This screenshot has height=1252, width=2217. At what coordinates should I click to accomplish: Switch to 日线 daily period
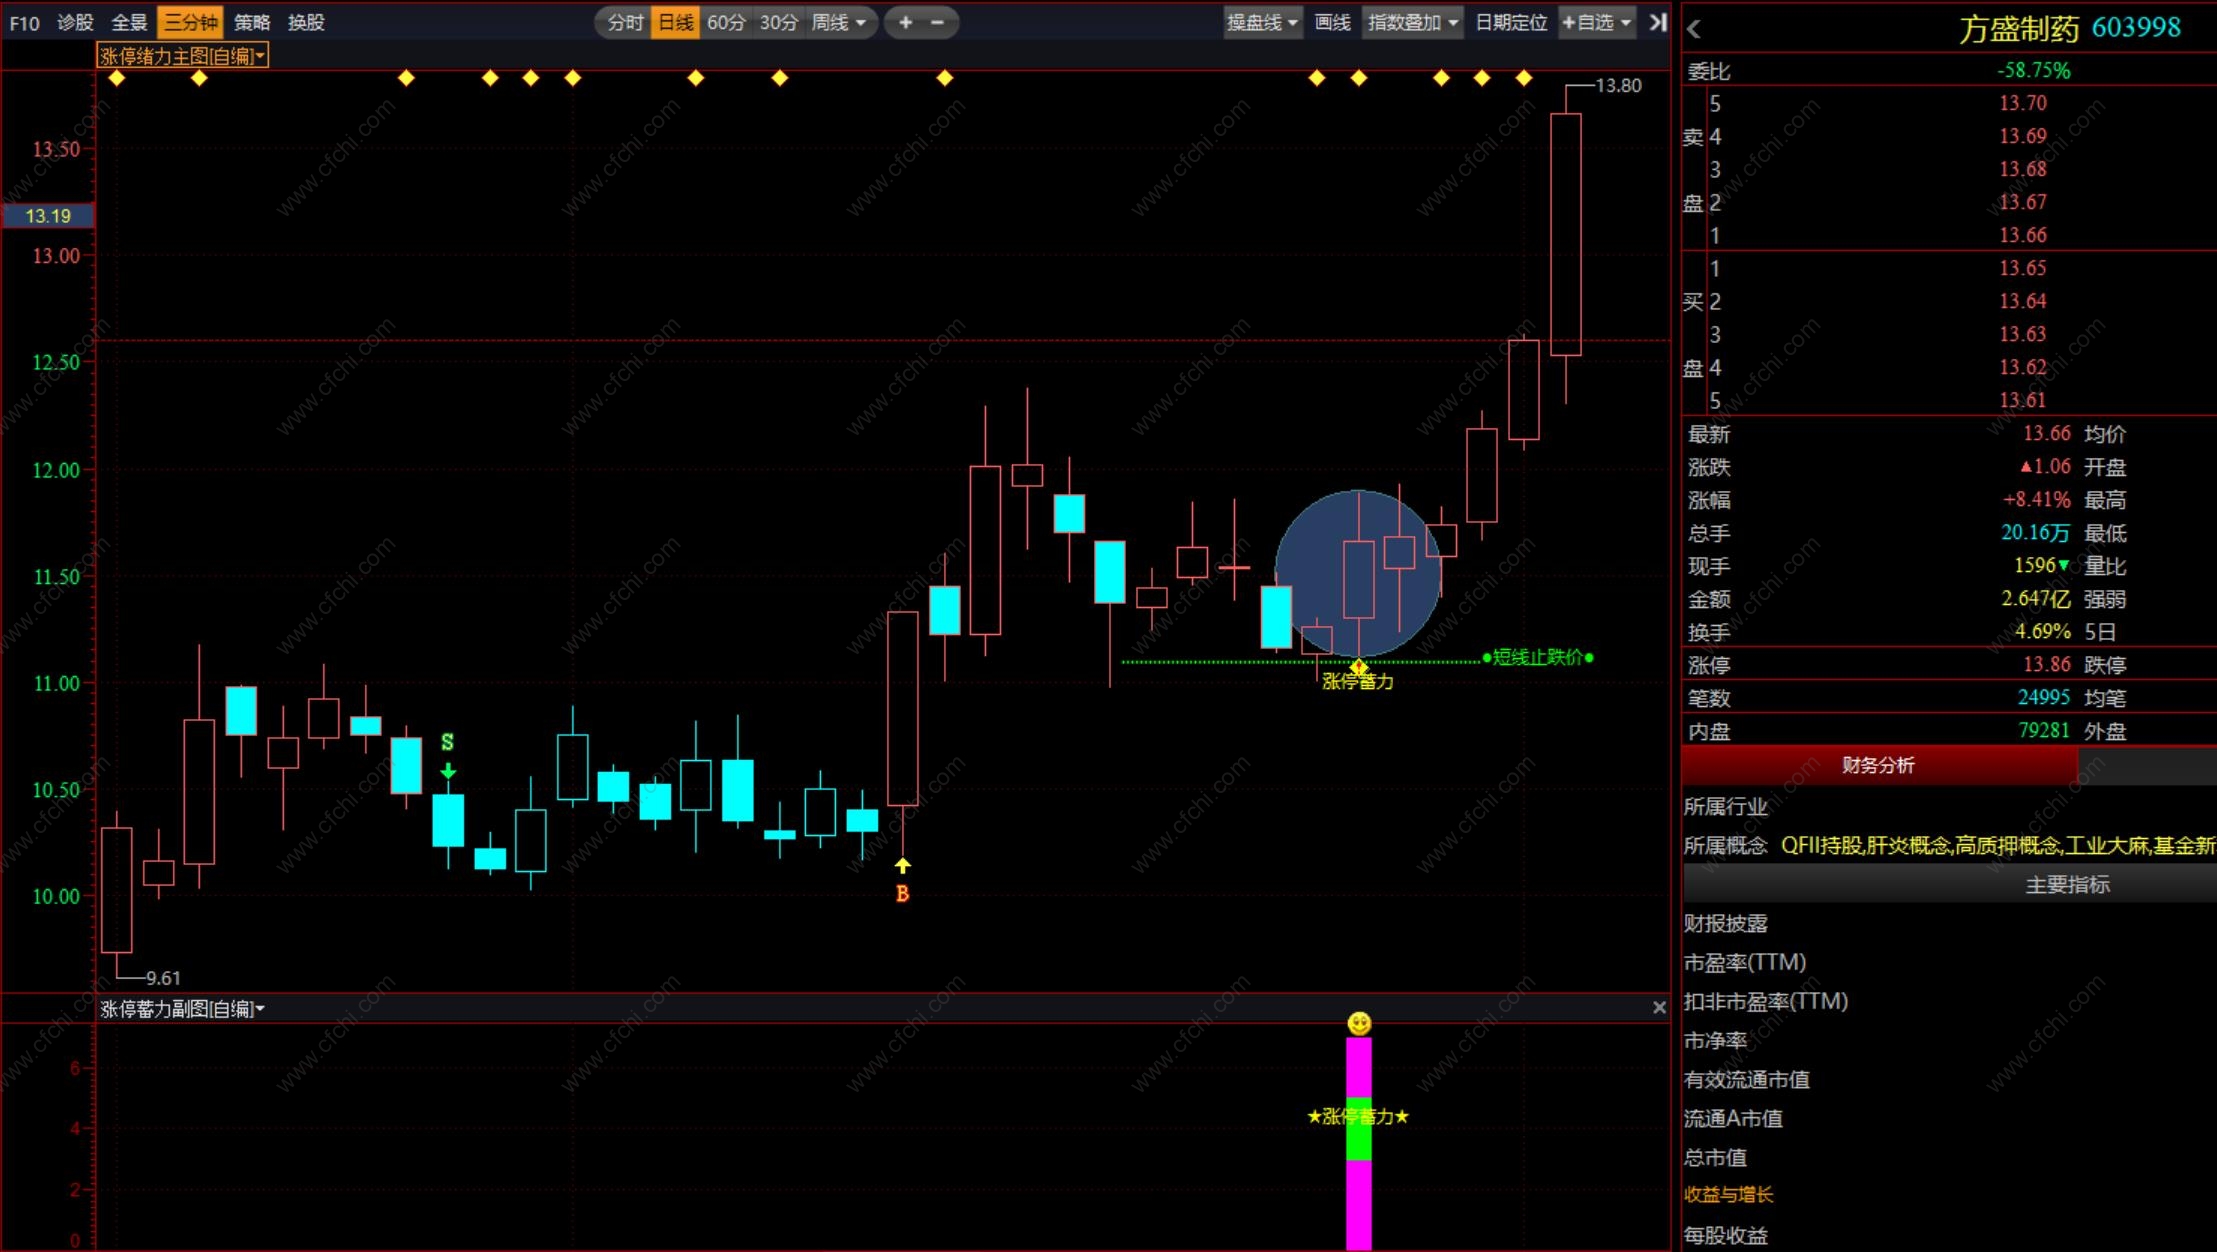coord(675,22)
